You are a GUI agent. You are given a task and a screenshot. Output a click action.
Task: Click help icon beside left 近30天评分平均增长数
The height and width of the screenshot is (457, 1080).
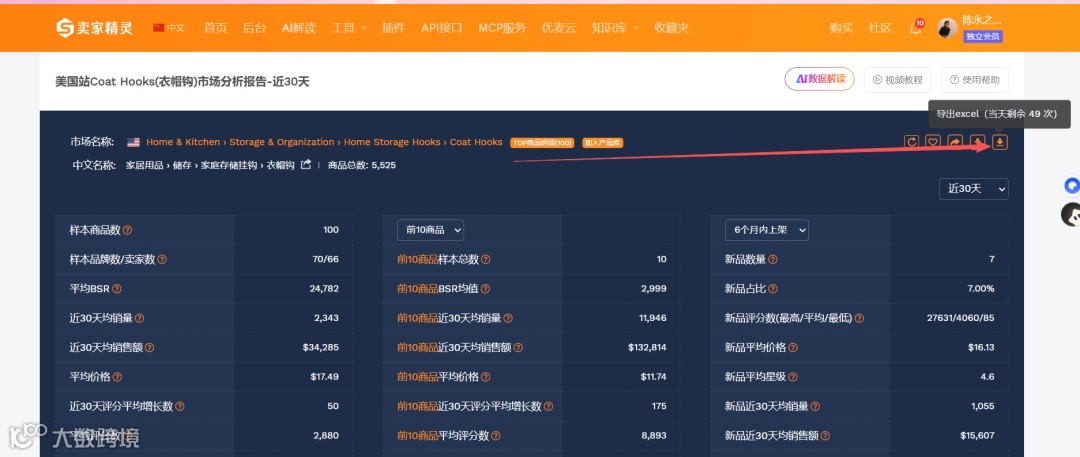coord(180,407)
